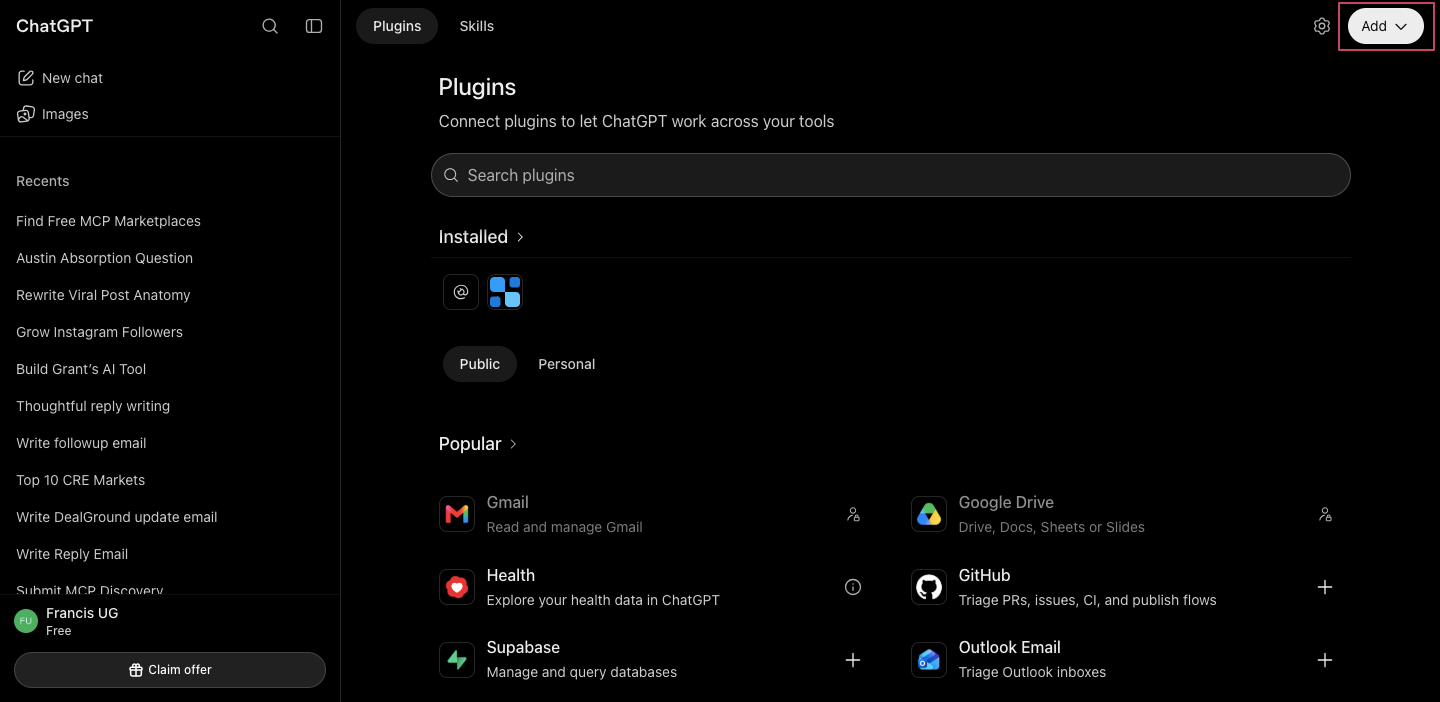Click the GitHub logo icon

click(x=929, y=587)
